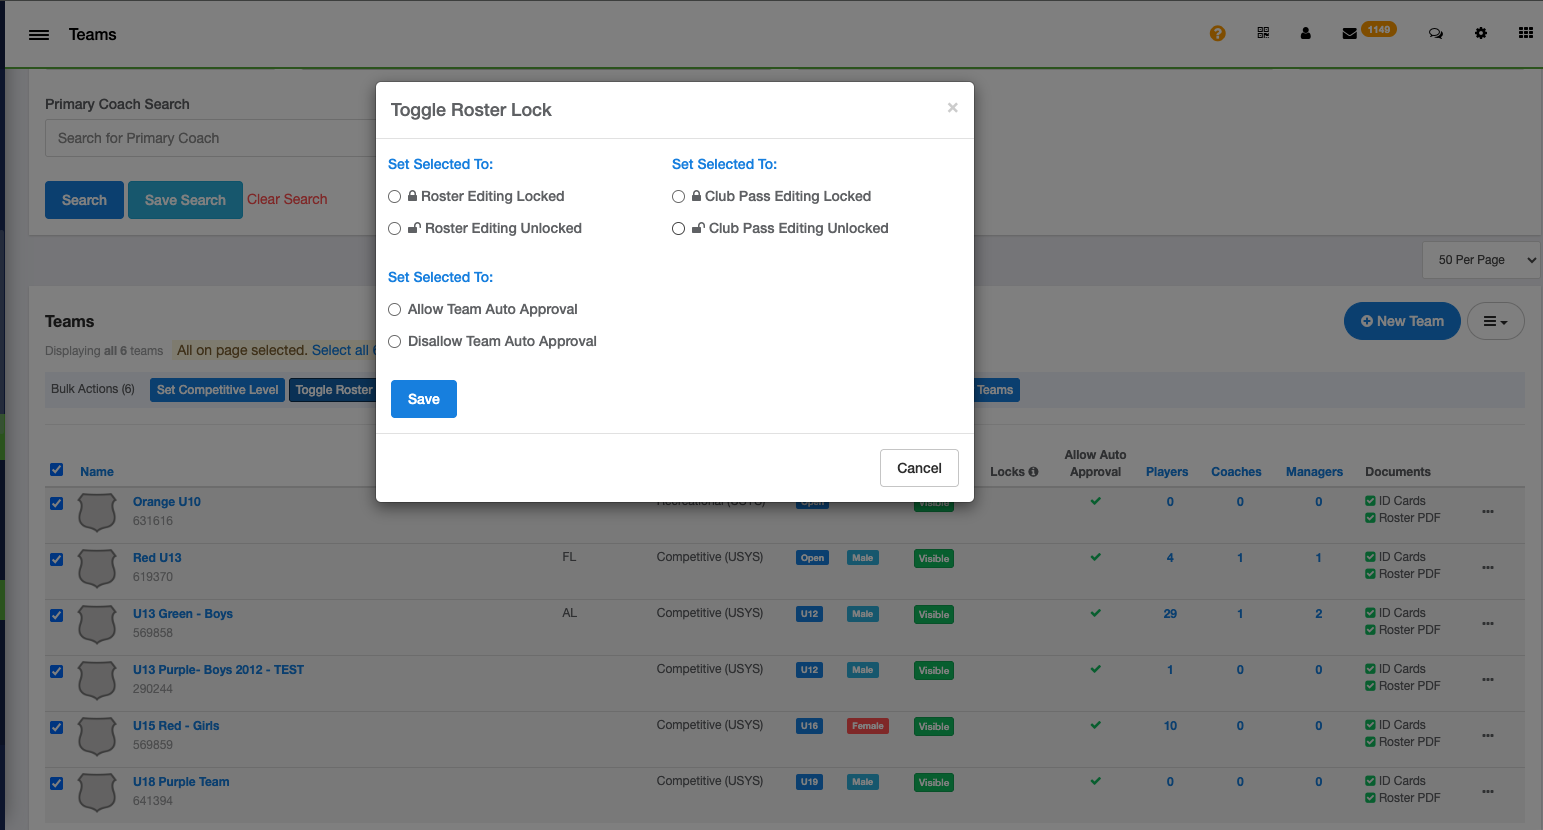The width and height of the screenshot is (1543, 830).
Task: Open the chat messages icon
Action: (x=1435, y=34)
